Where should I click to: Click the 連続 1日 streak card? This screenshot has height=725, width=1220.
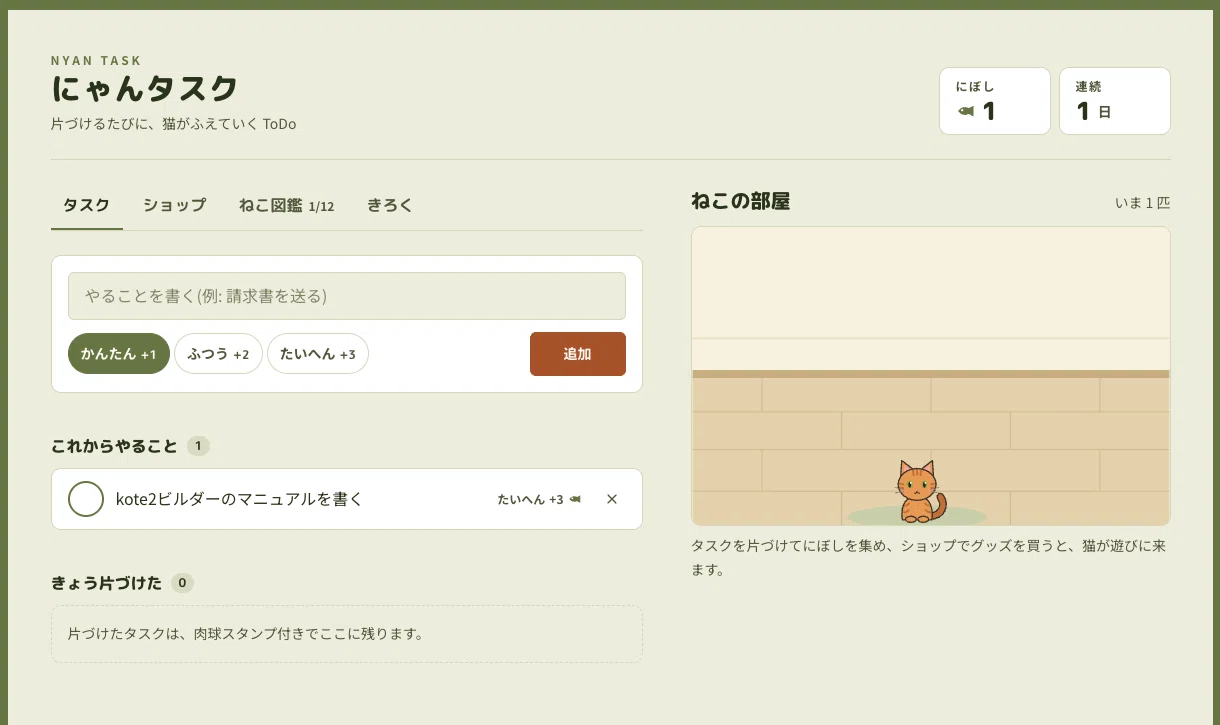[x=1115, y=101]
